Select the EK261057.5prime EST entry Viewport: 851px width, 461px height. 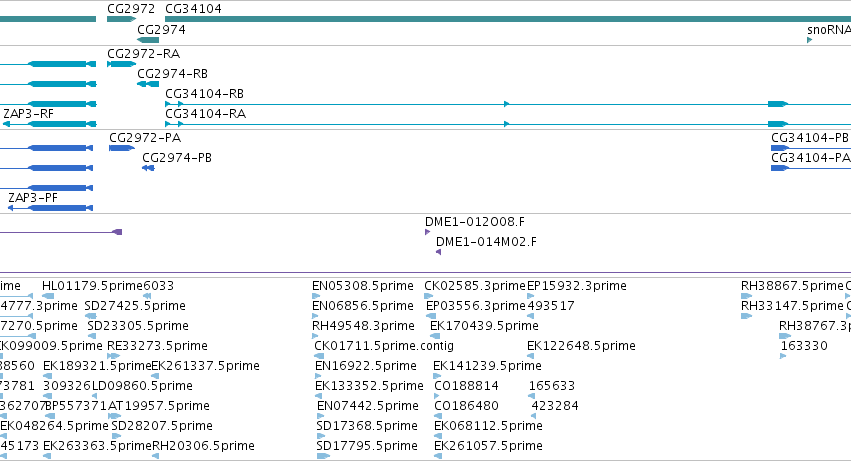click(x=488, y=446)
